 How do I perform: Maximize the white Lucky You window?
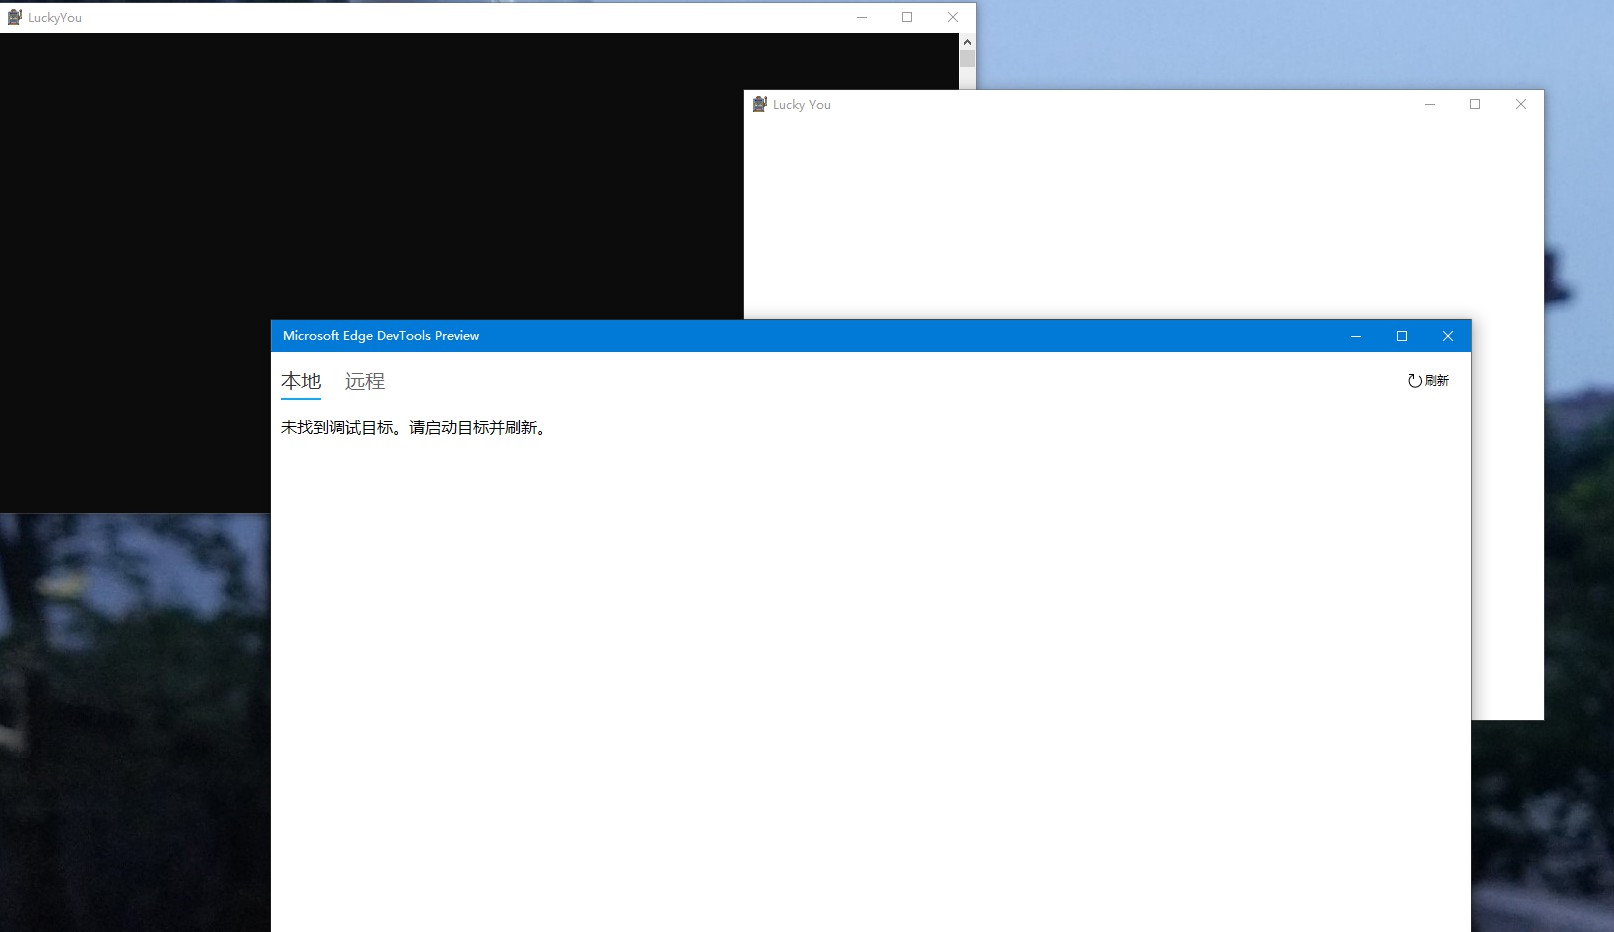pyautogui.click(x=1475, y=104)
